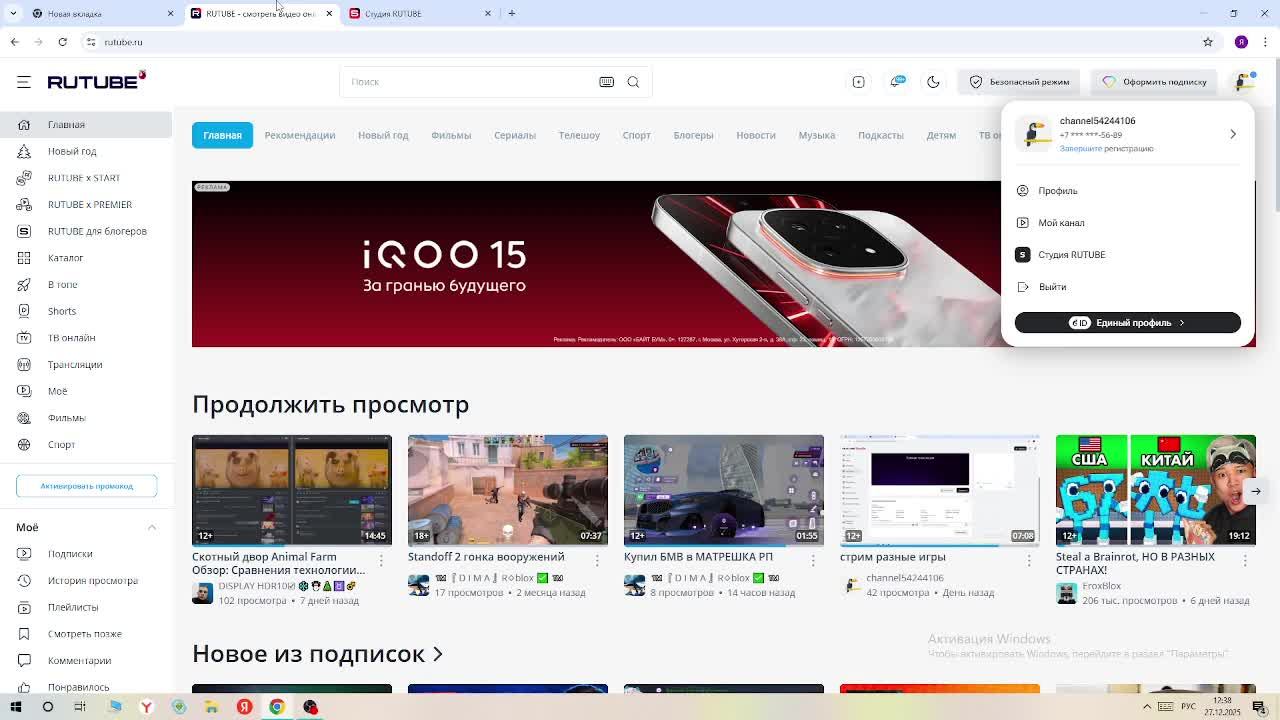Open the Standoff 2 гонка вооружений thumbnail
The image size is (1280, 720).
508,490
